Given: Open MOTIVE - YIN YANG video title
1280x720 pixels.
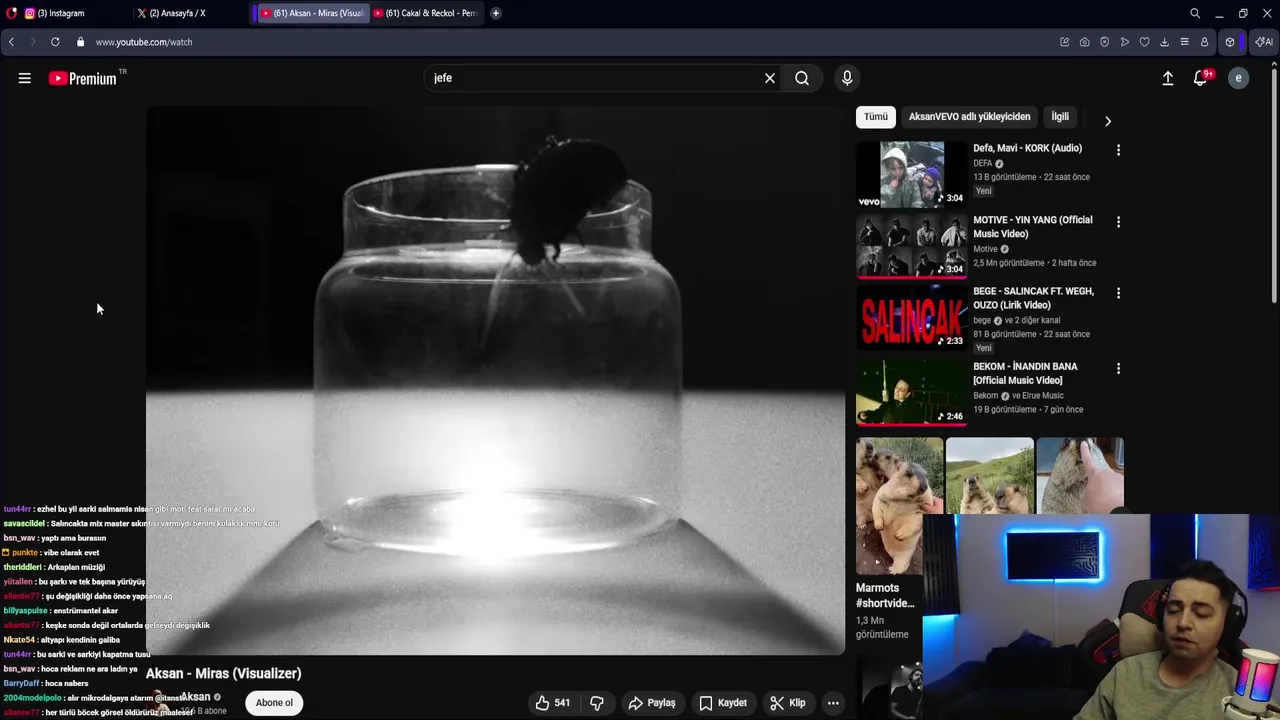Looking at the screenshot, I should tap(1032, 227).
